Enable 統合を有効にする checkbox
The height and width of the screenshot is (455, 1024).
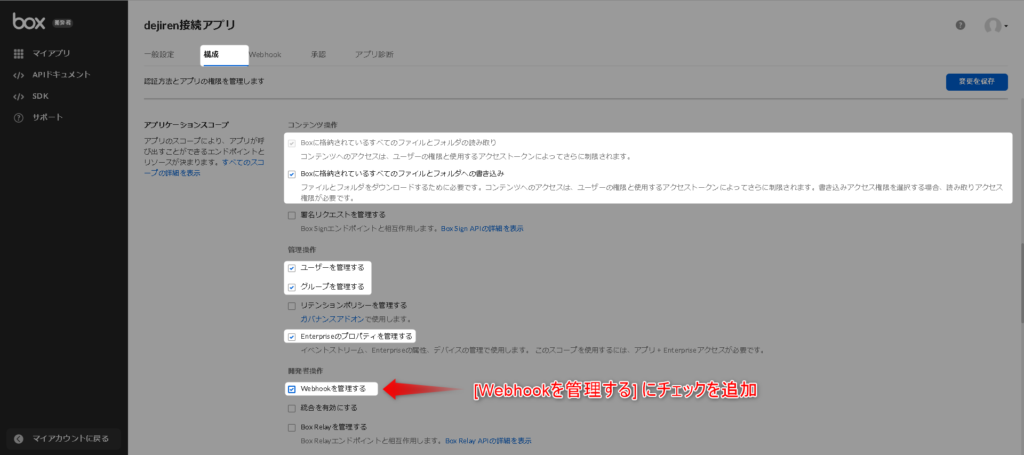pos(291,409)
